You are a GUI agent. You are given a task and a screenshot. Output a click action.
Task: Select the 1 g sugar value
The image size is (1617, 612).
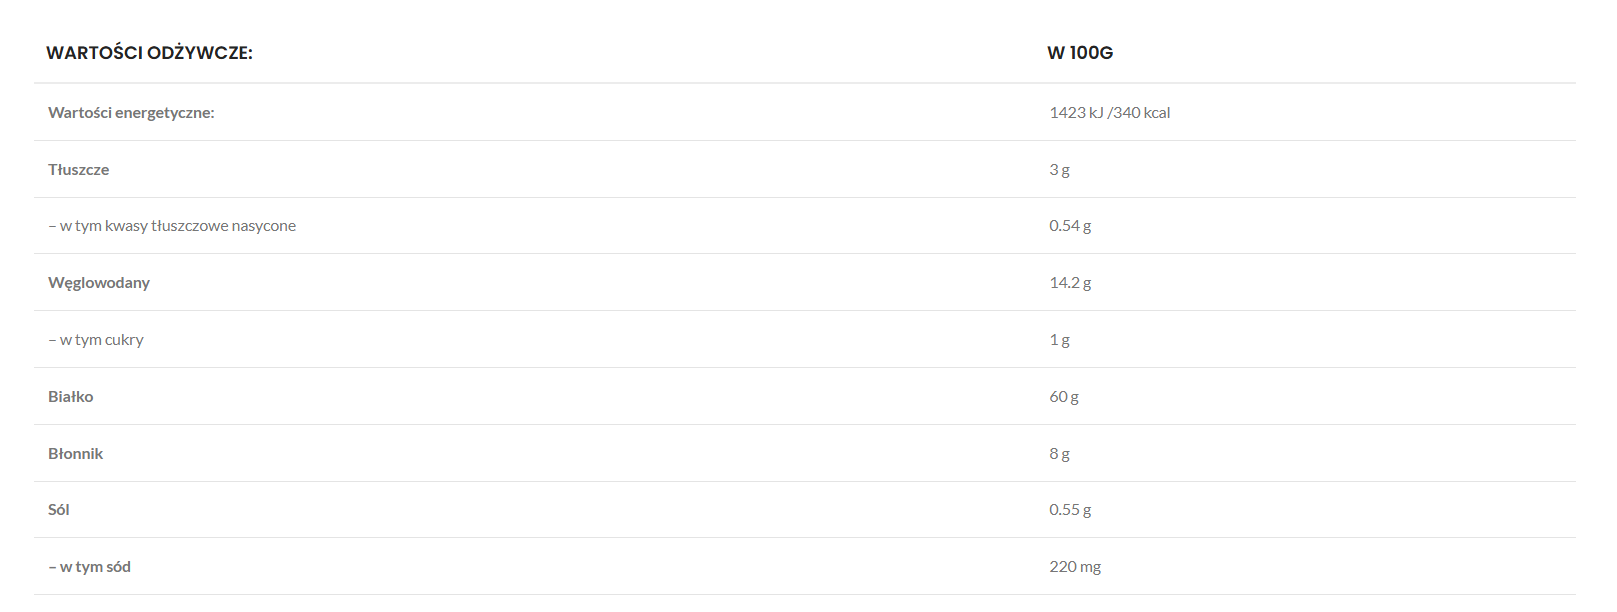pyautogui.click(x=1059, y=340)
